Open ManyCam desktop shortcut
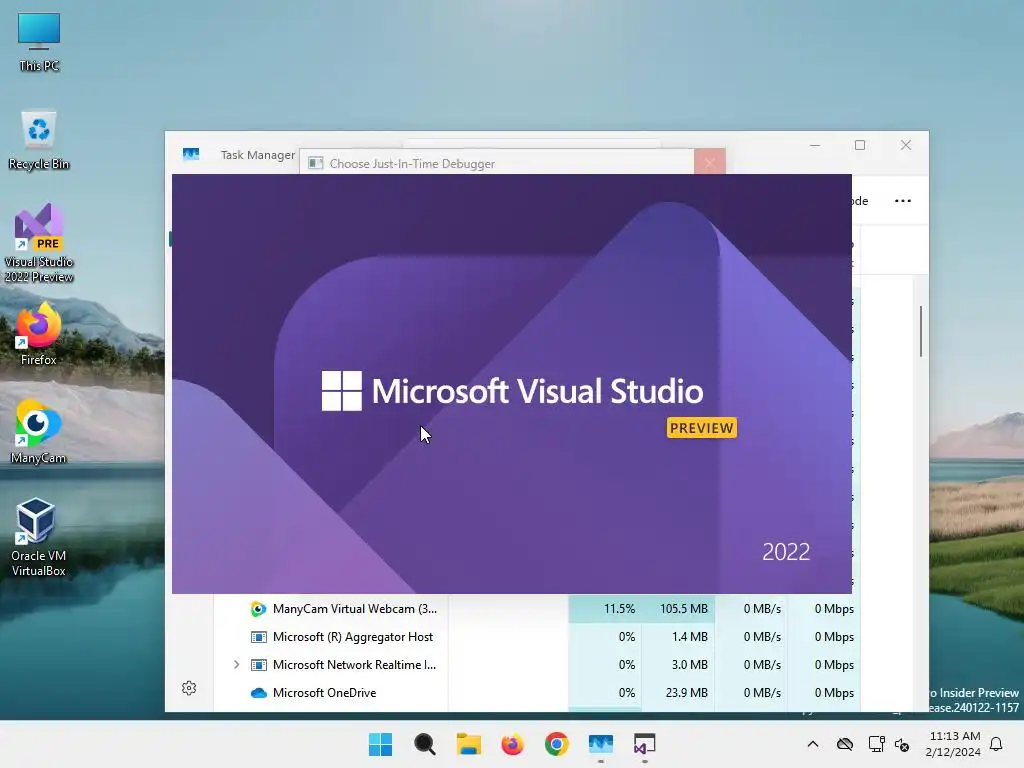Screen dimensions: 1024x768 click(39, 432)
